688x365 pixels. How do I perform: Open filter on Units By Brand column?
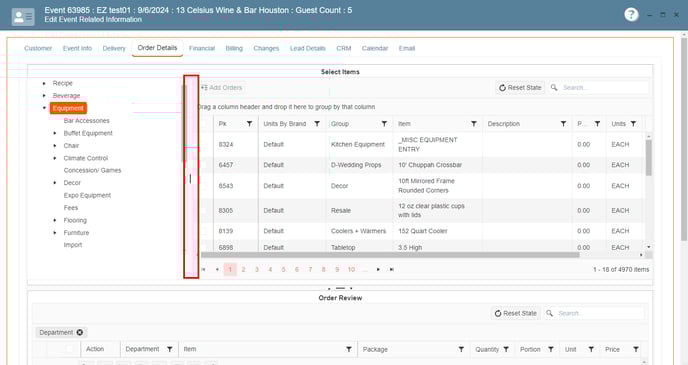[x=317, y=124]
